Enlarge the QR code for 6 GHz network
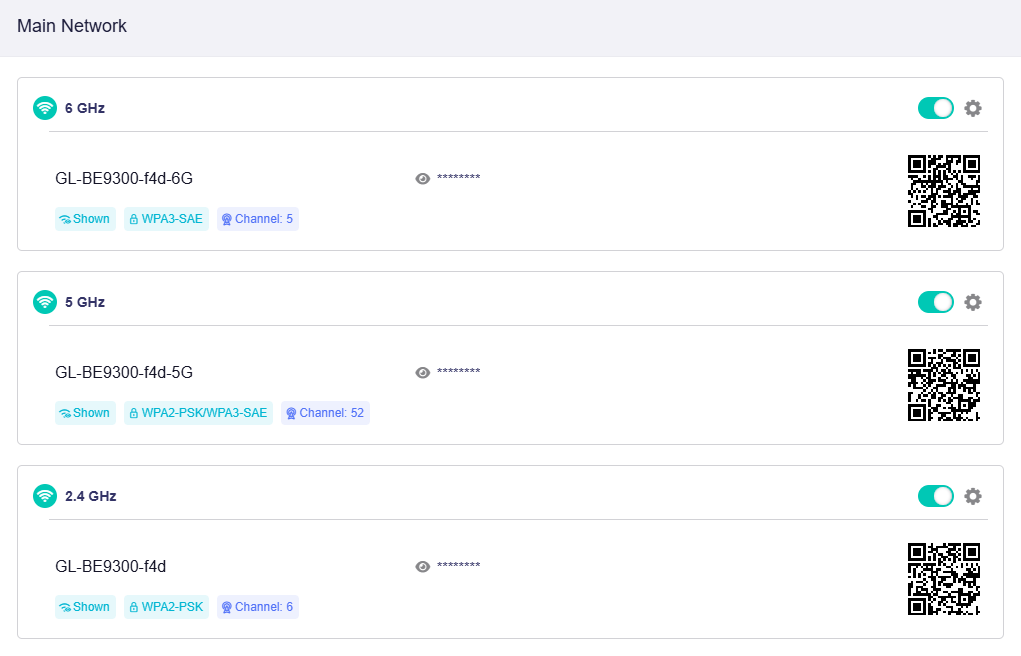This screenshot has width=1021, height=656. click(x=944, y=191)
